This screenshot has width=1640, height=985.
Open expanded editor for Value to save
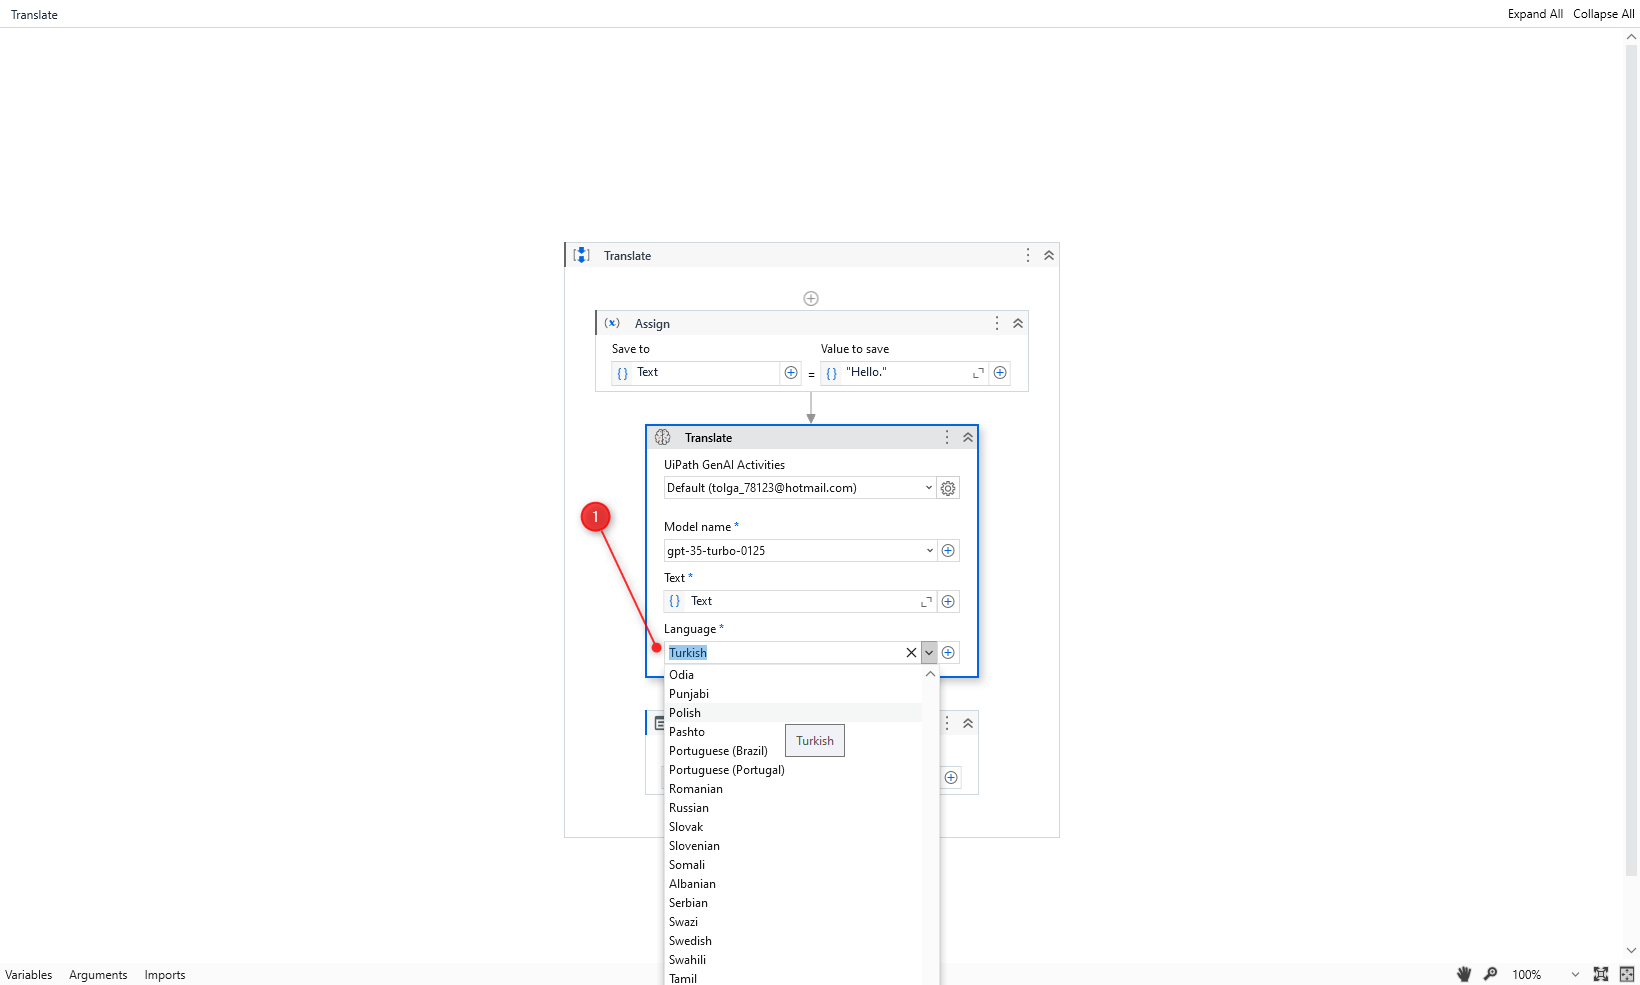click(x=978, y=373)
